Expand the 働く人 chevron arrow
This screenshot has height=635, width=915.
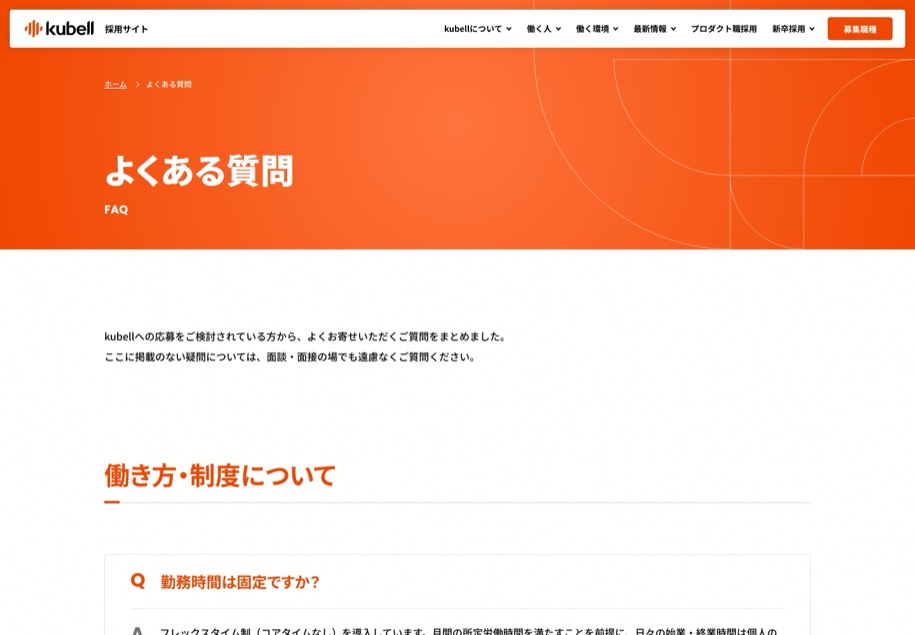tap(558, 29)
